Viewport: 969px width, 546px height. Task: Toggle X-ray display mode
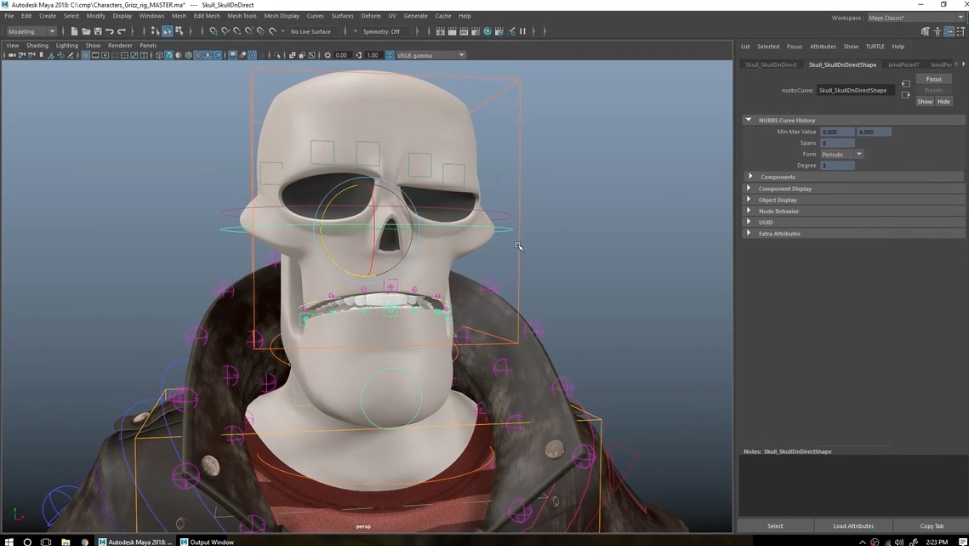292,55
